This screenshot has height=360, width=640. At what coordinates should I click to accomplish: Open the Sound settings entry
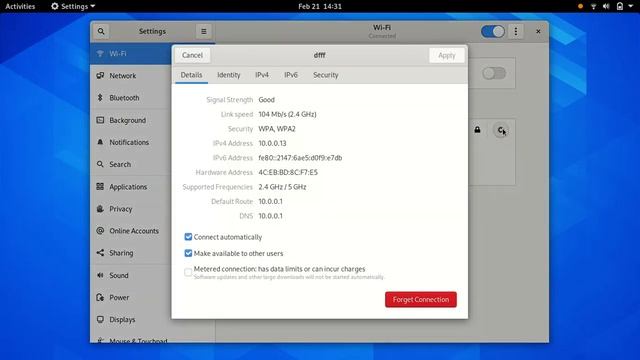(132, 275)
